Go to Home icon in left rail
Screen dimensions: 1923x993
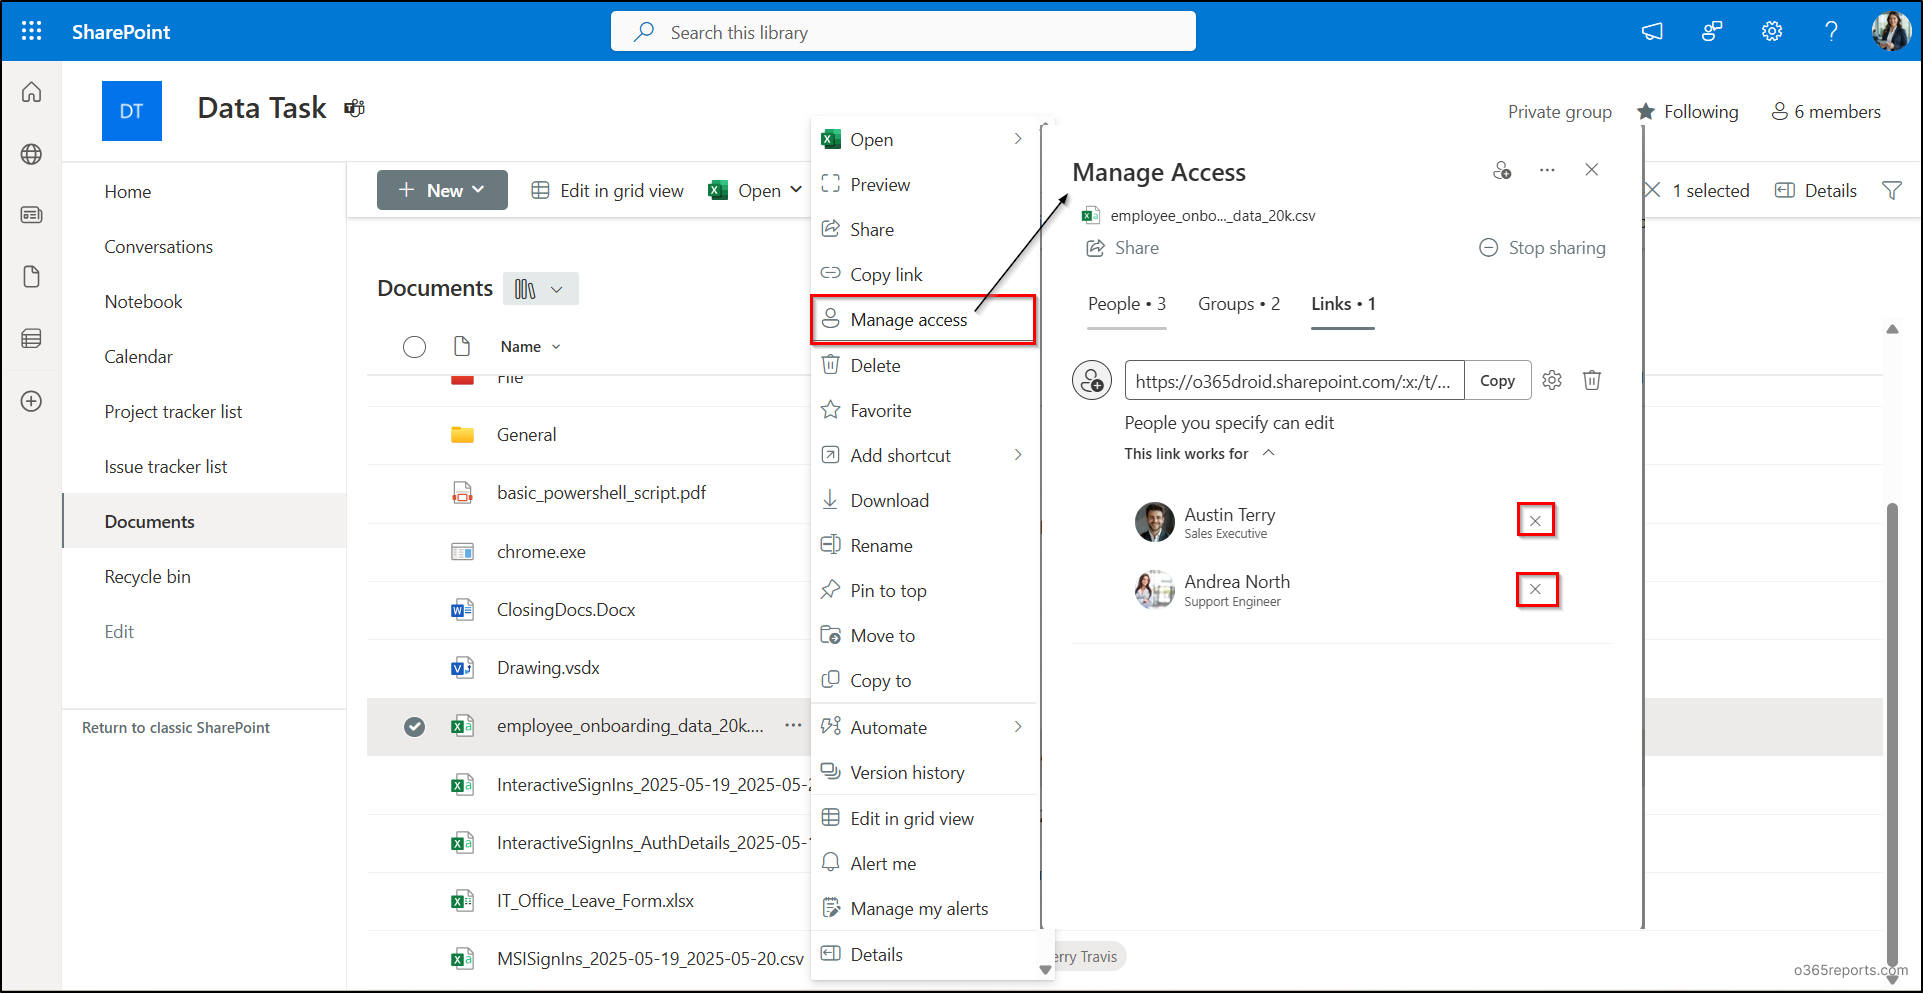pyautogui.click(x=32, y=92)
